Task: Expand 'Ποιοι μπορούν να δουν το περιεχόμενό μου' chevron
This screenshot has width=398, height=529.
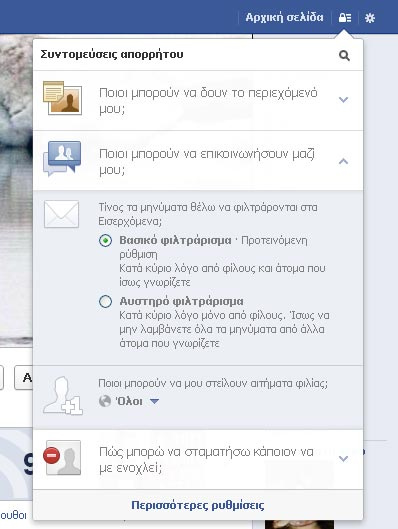Action: point(343,100)
